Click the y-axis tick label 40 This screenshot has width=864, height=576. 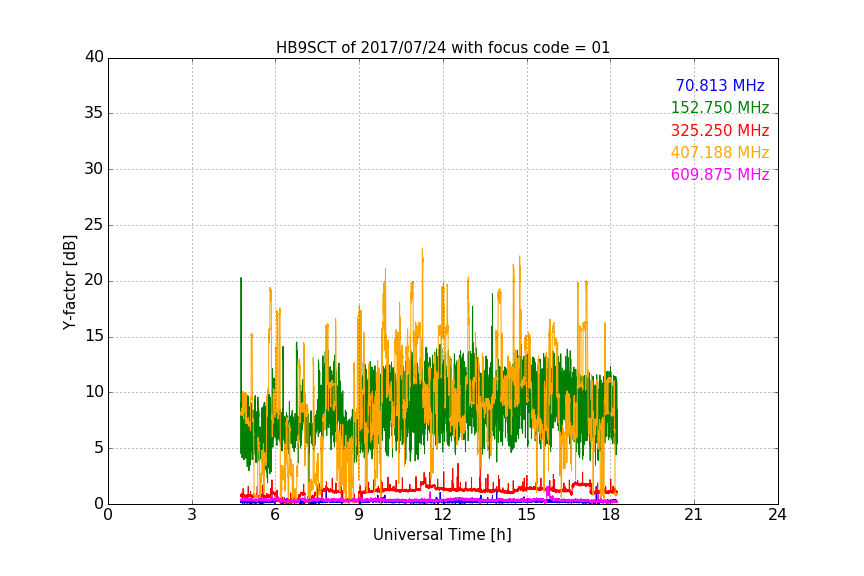[x=94, y=57]
